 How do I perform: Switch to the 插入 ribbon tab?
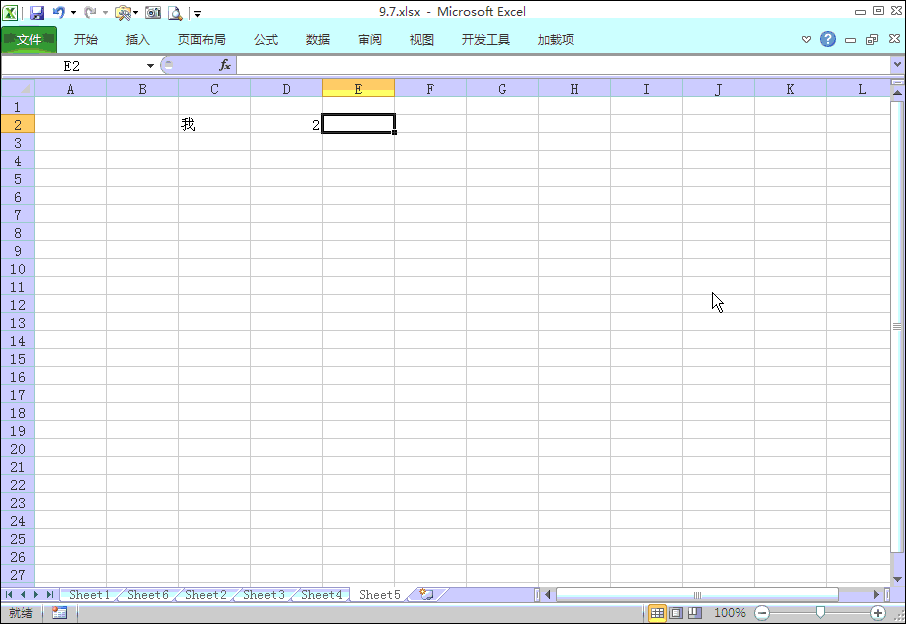[138, 39]
